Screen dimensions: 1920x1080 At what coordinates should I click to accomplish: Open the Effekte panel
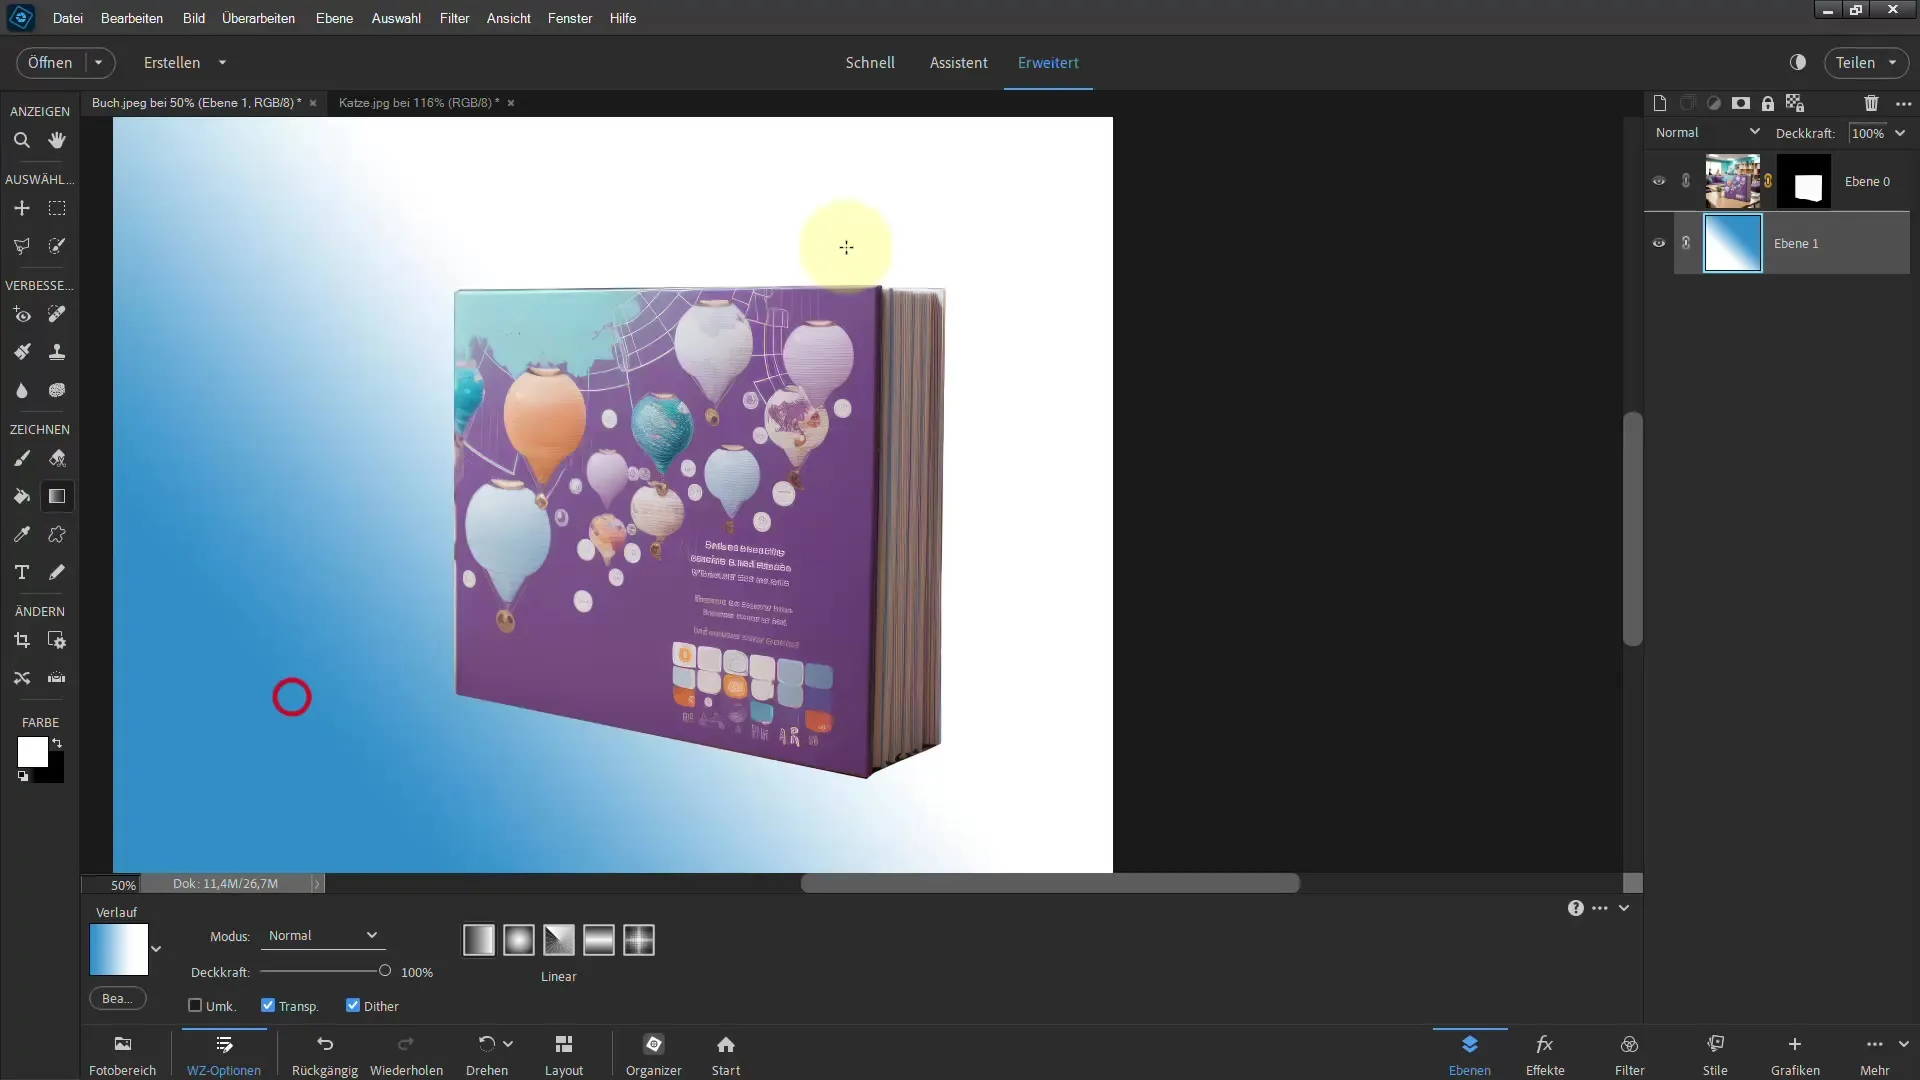click(1545, 1055)
